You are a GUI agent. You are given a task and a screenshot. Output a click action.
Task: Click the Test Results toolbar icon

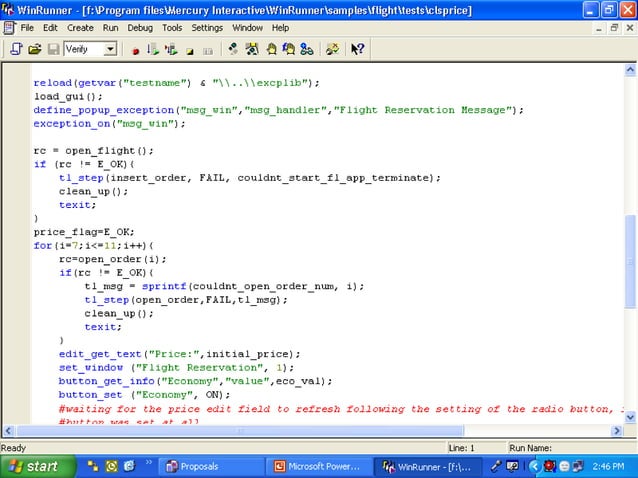pyautogui.click(x=333, y=49)
